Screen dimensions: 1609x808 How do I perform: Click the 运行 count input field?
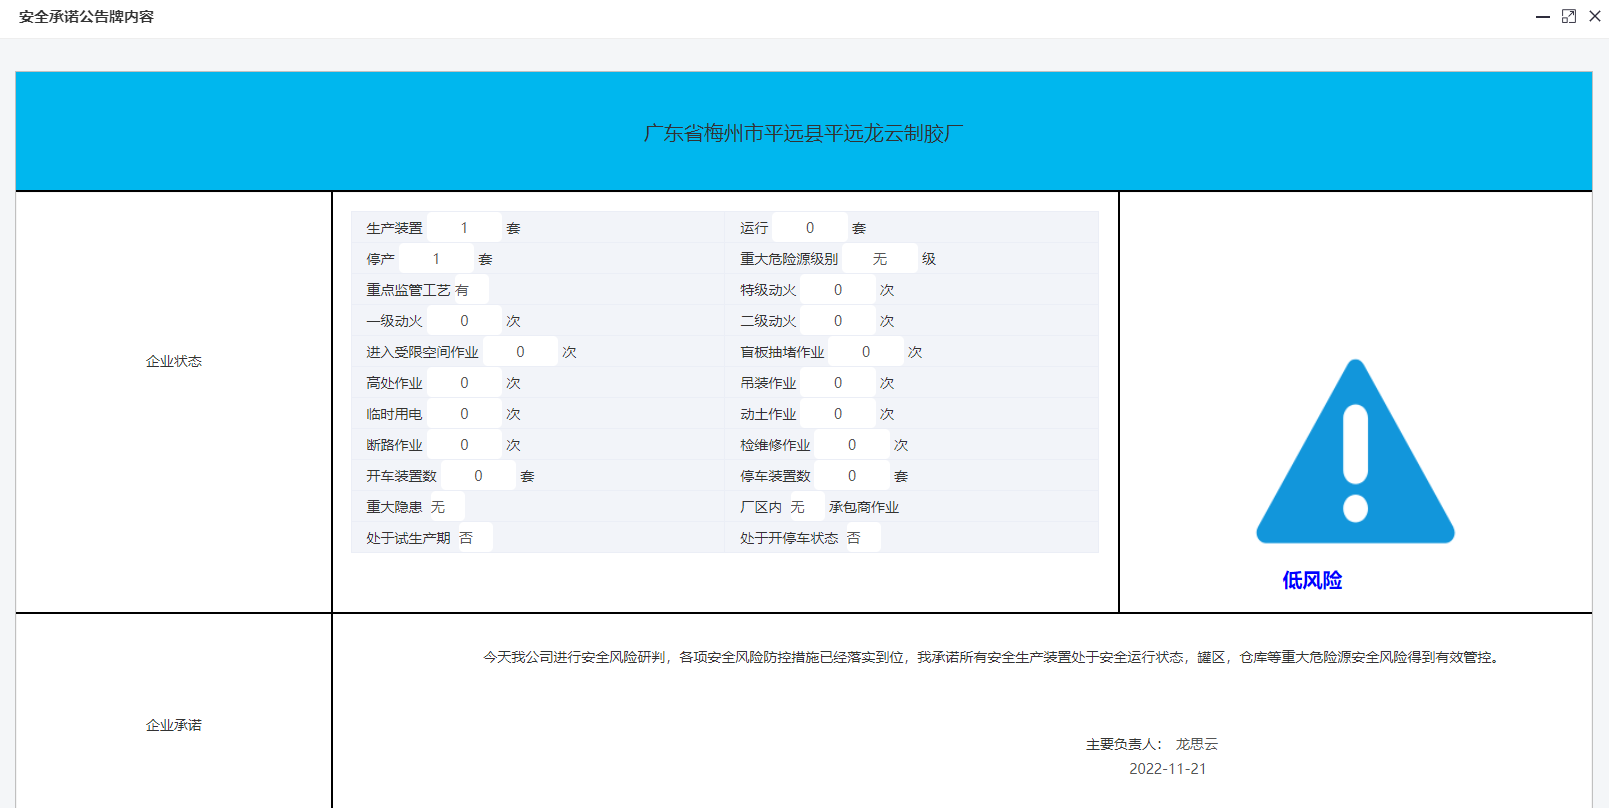pyautogui.click(x=809, y=228)
